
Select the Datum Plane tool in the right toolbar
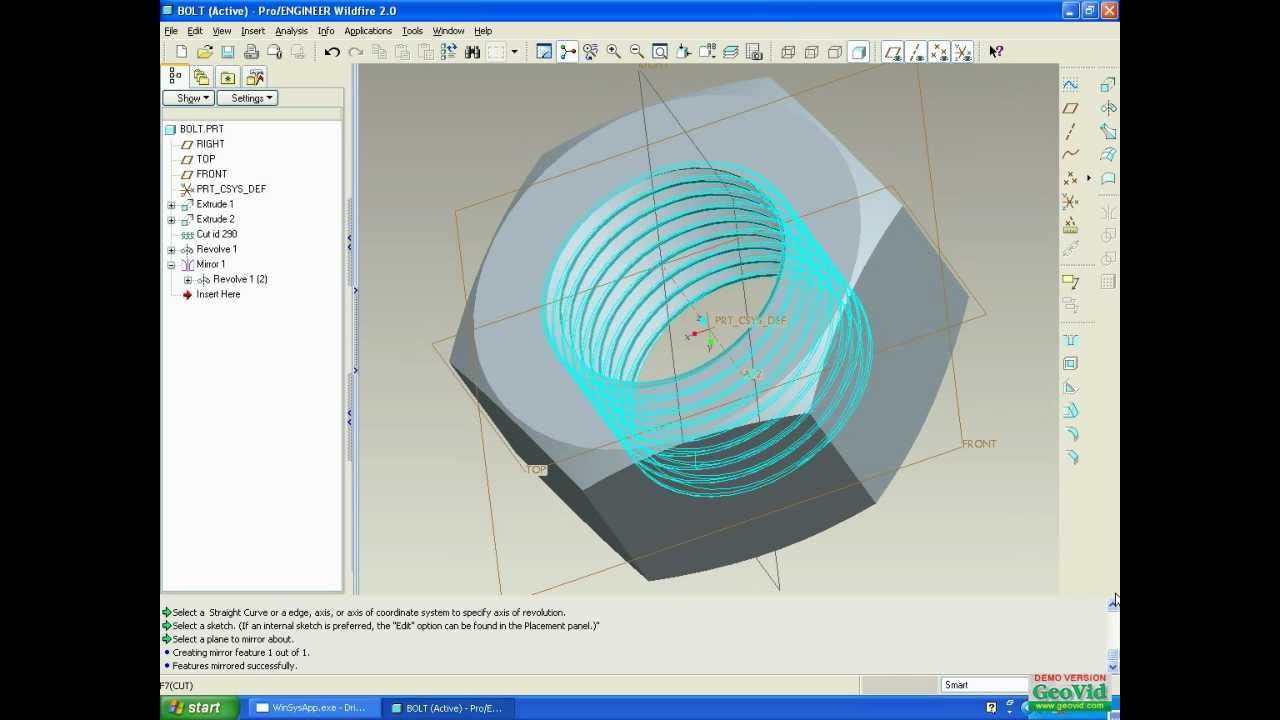coord(1070,108)
